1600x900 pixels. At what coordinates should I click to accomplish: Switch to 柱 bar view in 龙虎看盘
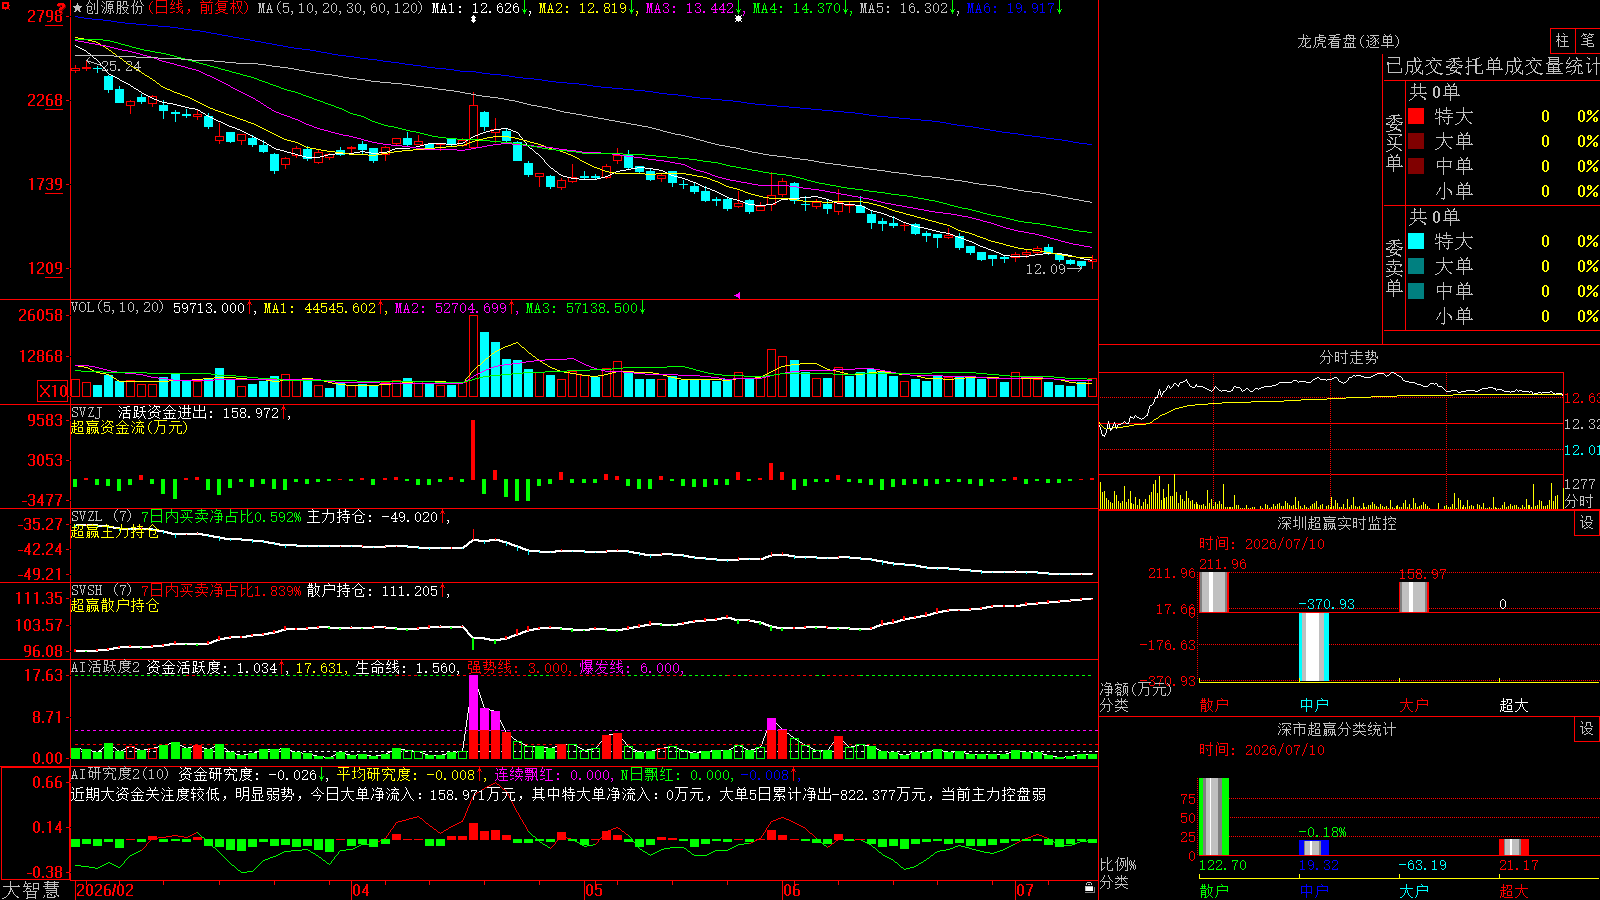coord(1562,40)
